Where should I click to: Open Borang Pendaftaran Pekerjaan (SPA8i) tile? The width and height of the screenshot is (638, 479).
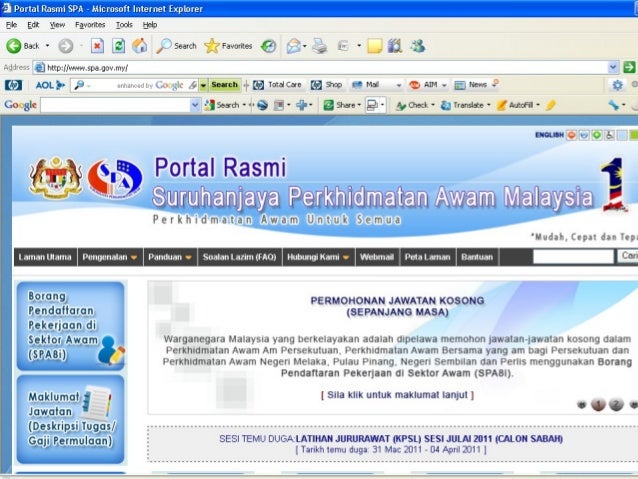coord(70,326)
